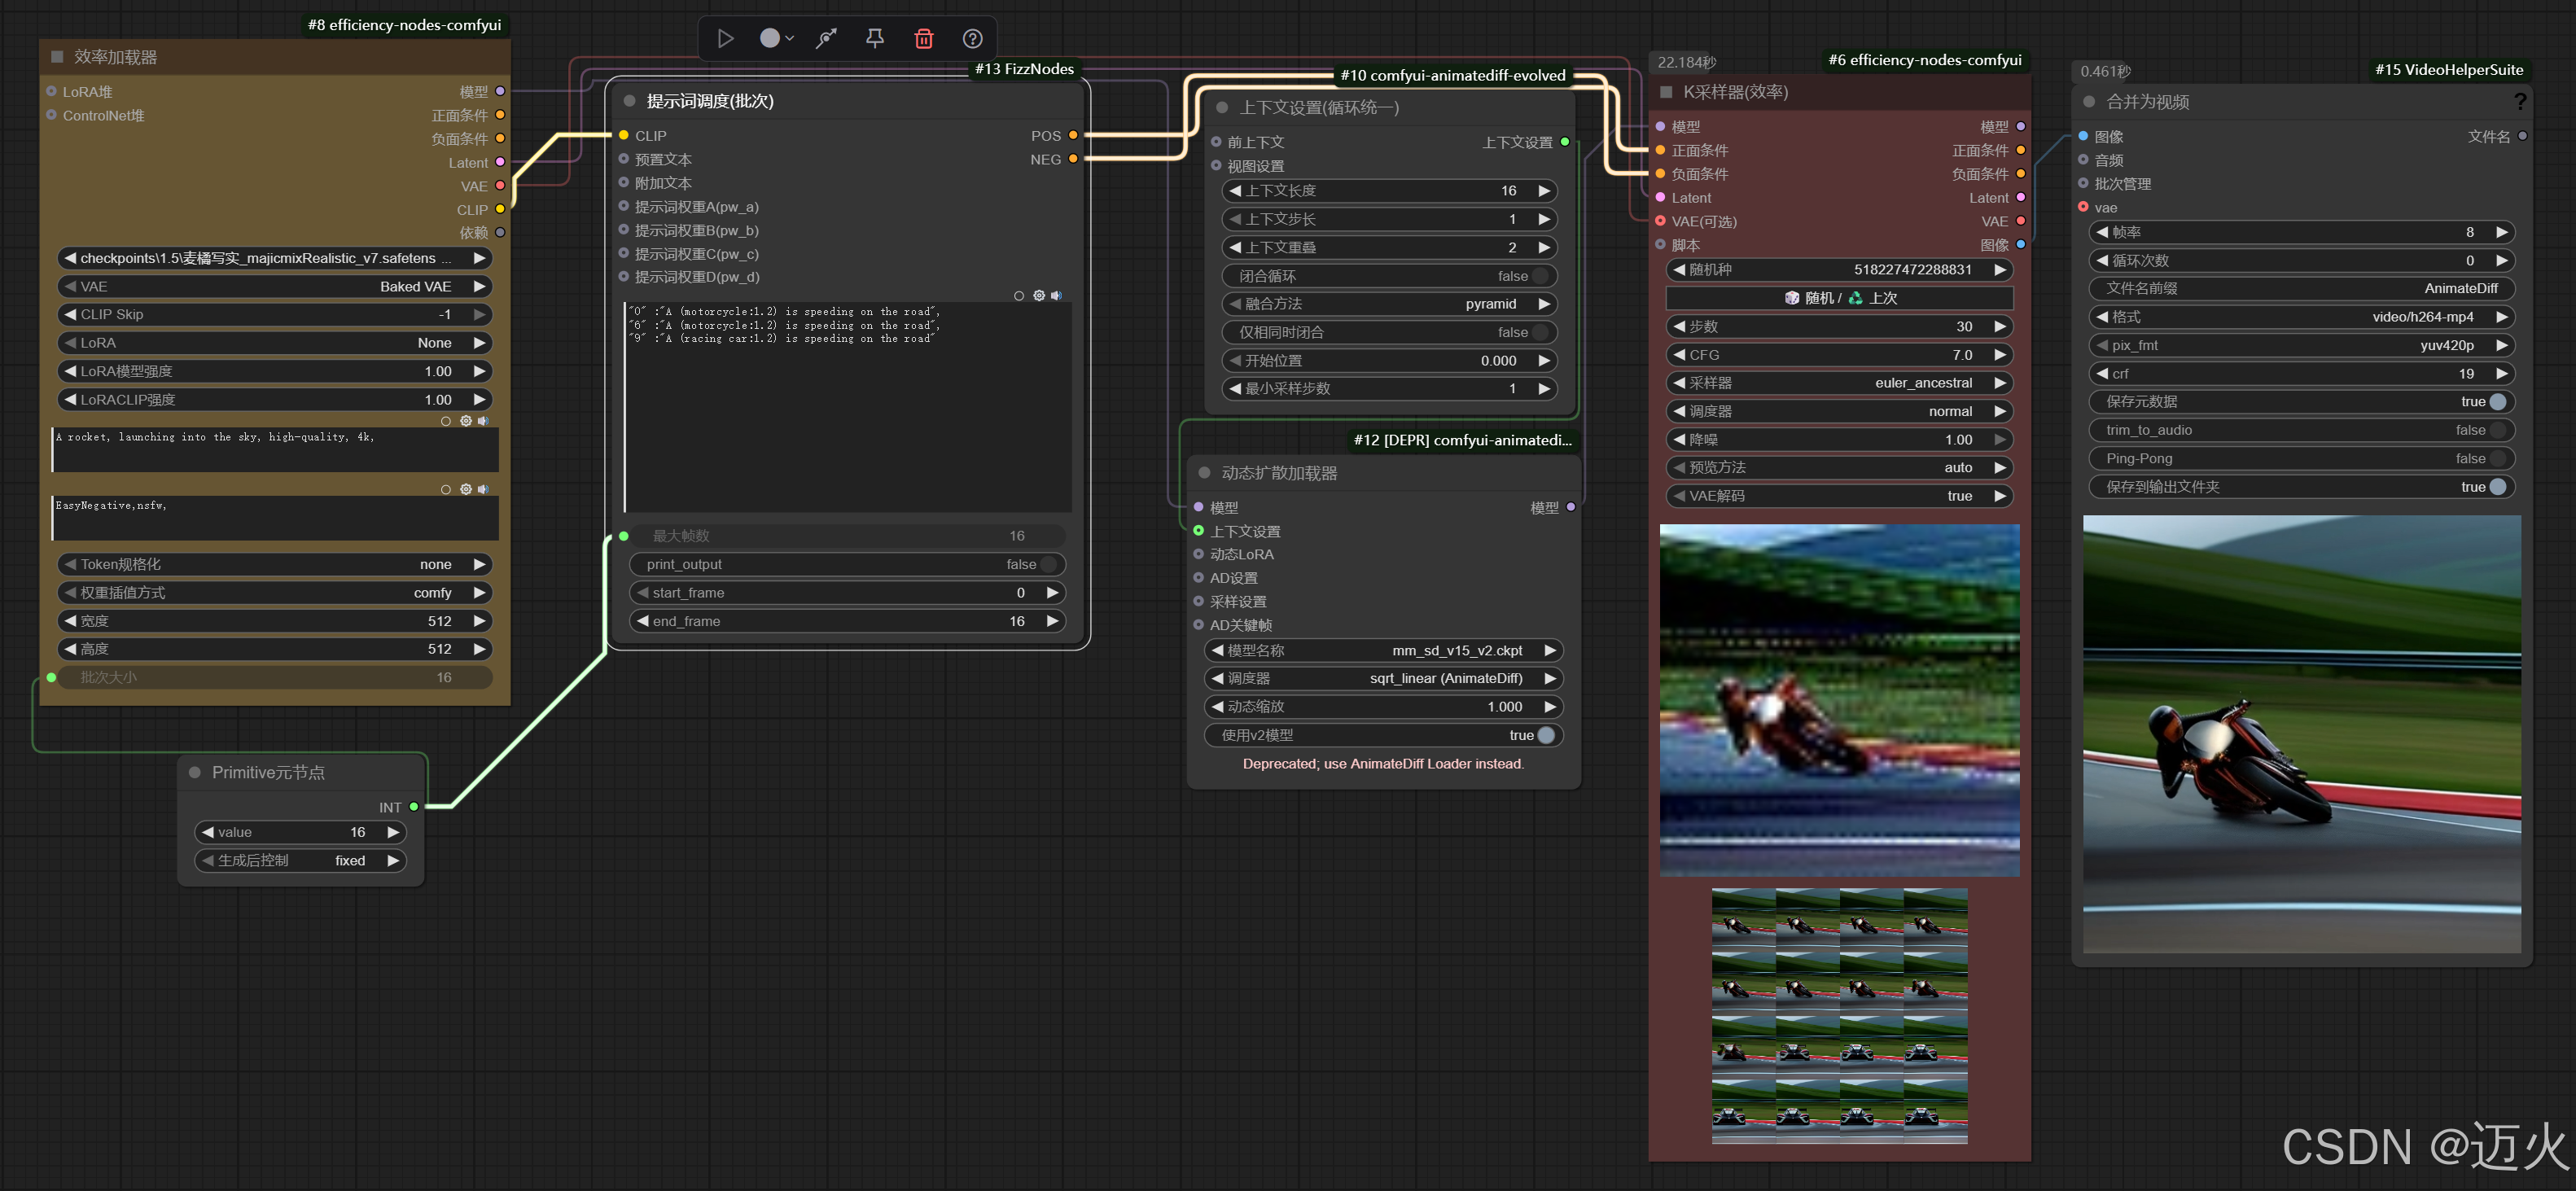Open the checkpoints majicmixRealistic_v7 model dropdown
2576x1191 pixels.
[275, 258]
